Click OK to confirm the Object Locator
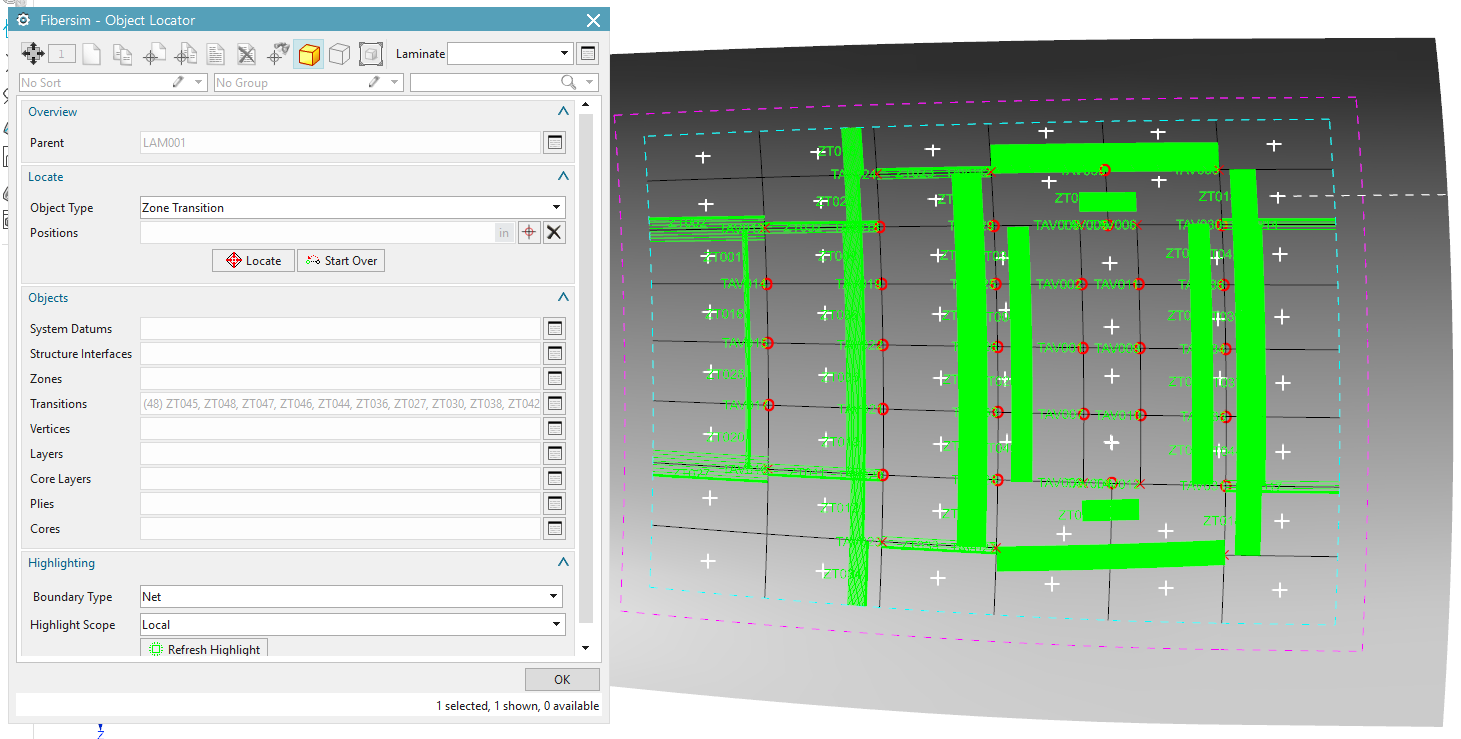The height and width of the screenshot is (739, 1461). [x=562, y=679]
